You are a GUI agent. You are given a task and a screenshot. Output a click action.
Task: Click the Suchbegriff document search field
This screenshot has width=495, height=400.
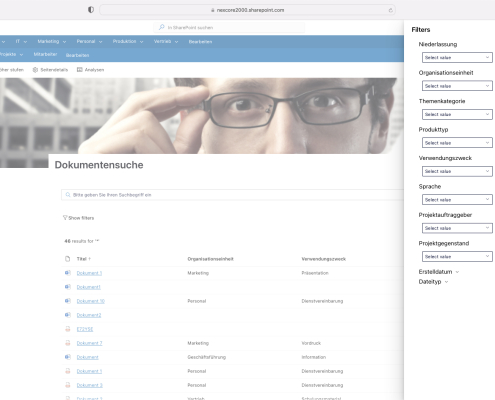[x=232, y=195]
